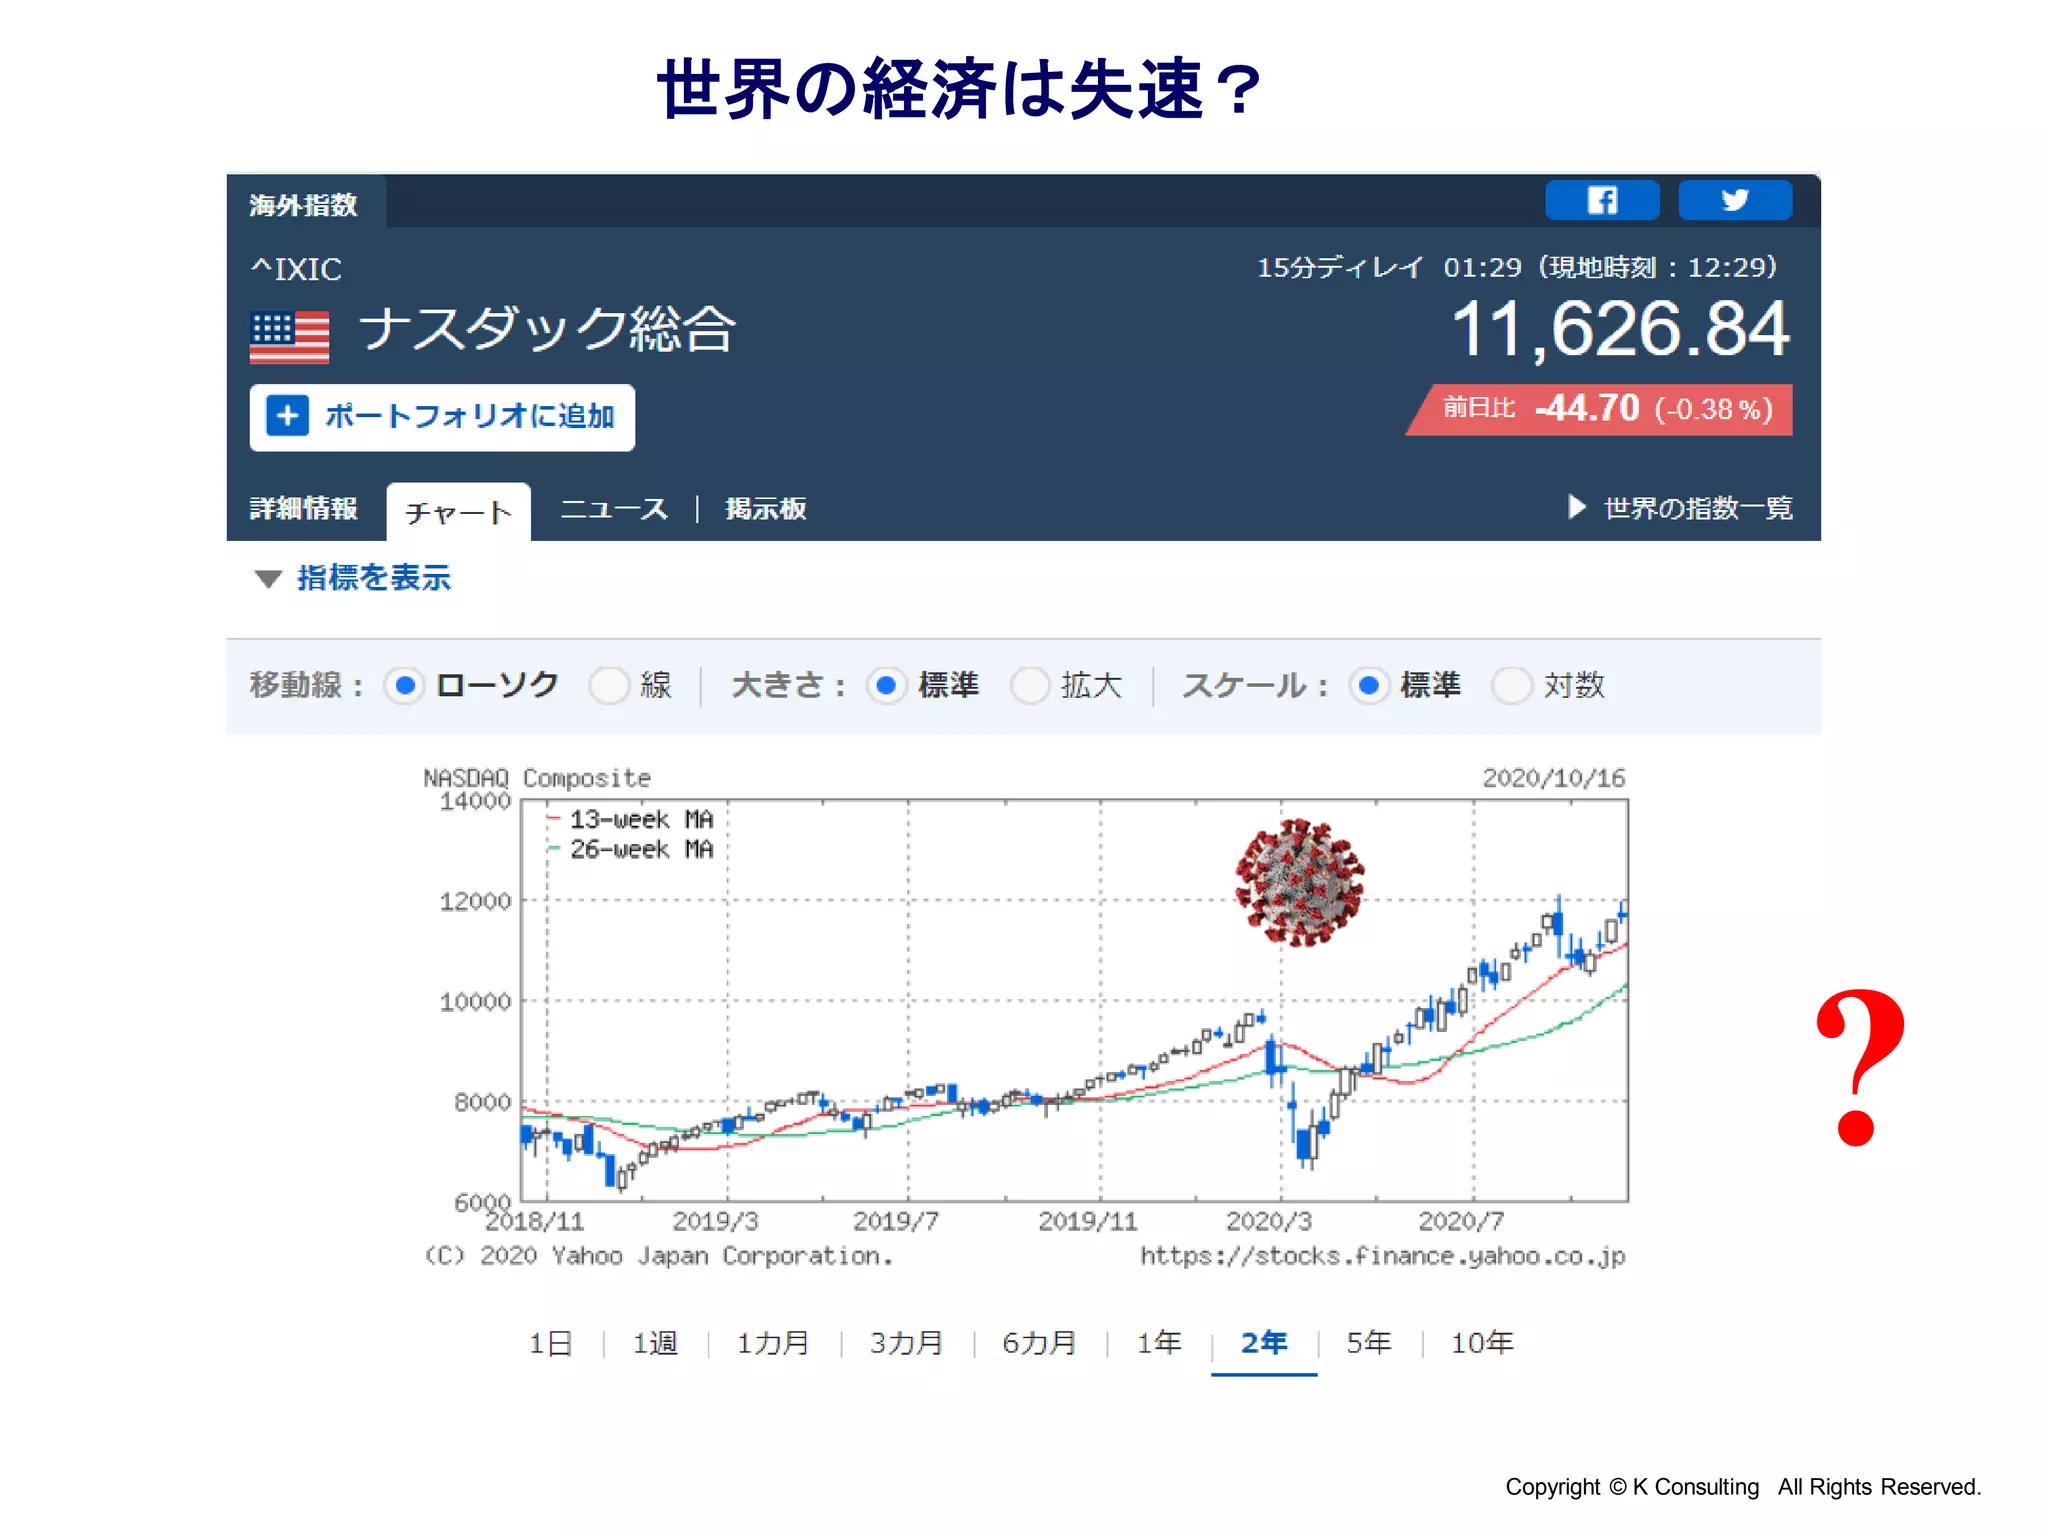
Task: Click the 15分ディレイ time text
Action: coord(1517,267)
